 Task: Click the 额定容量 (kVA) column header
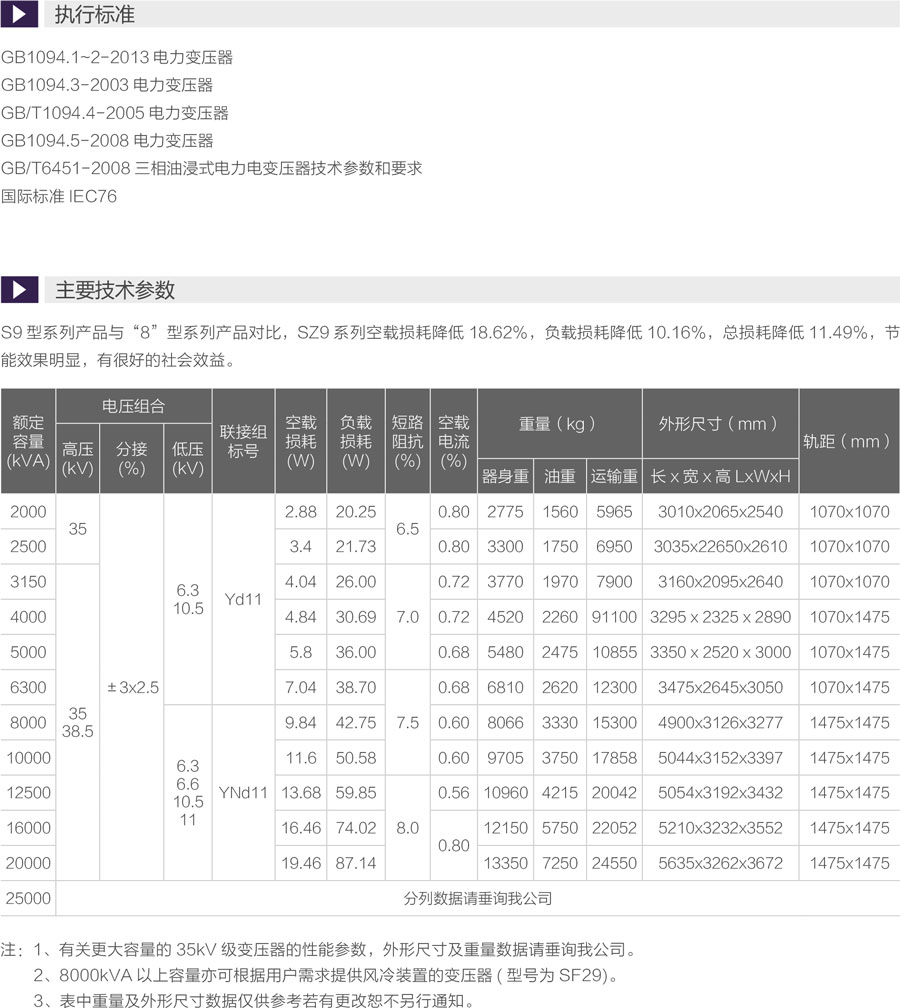point(28,441)
